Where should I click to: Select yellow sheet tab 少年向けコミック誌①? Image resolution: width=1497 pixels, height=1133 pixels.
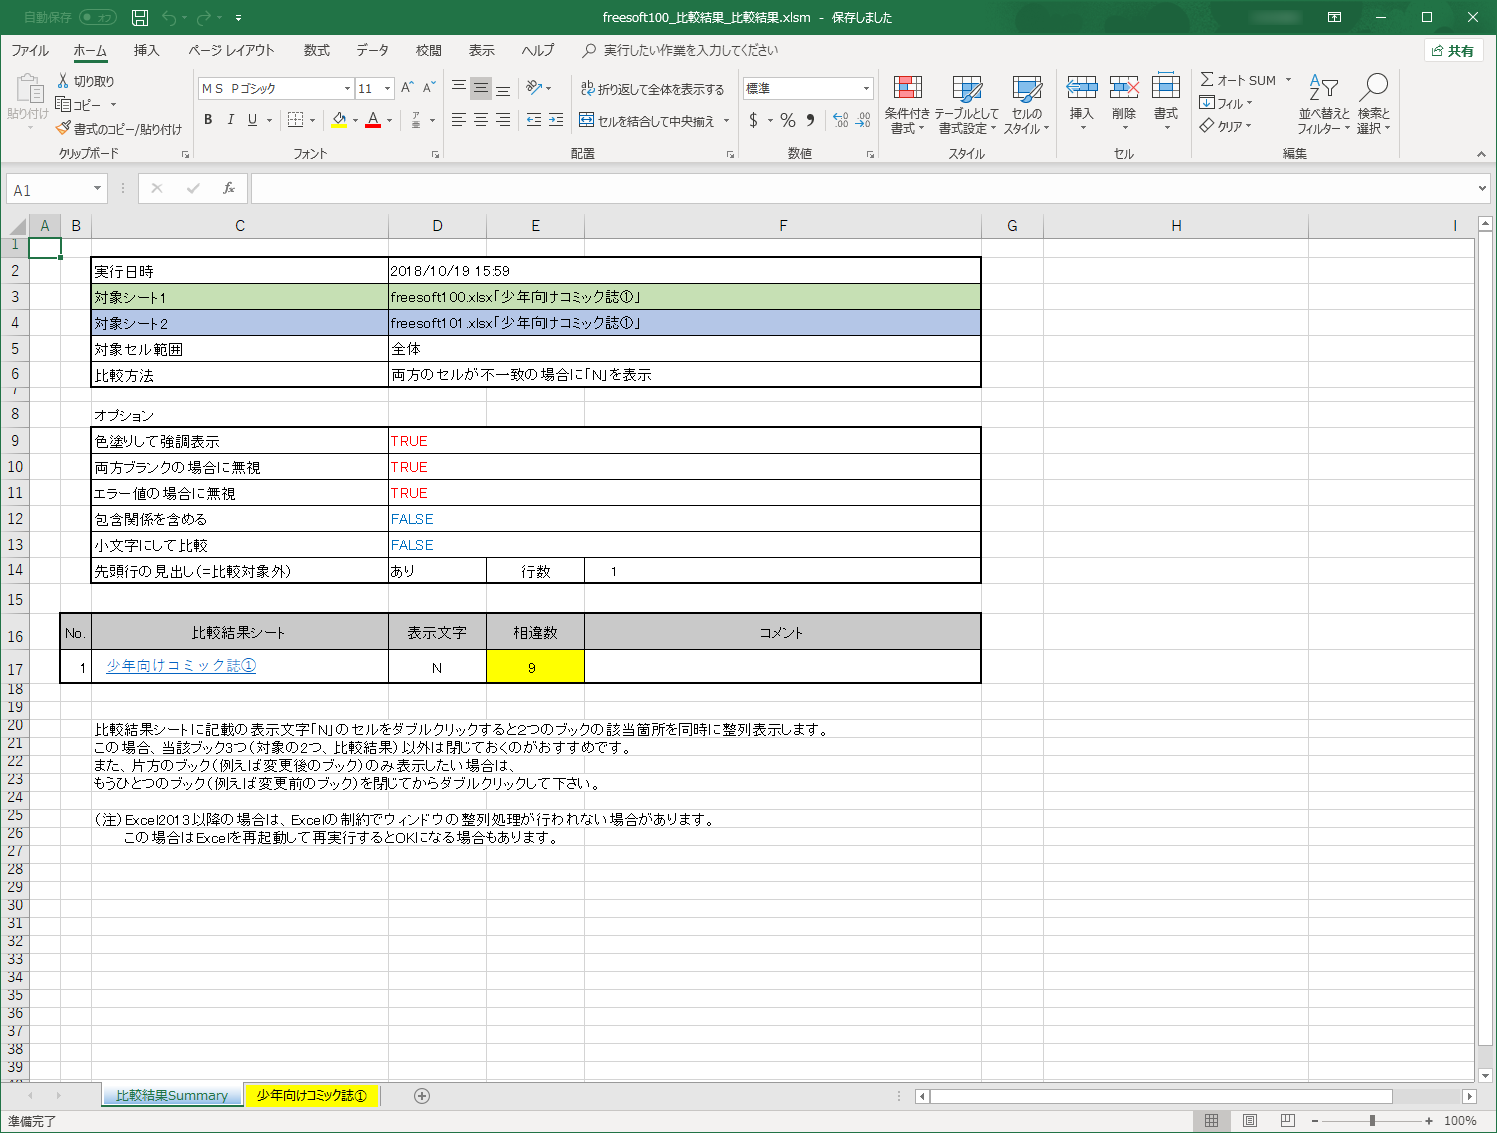(311, 1096)
